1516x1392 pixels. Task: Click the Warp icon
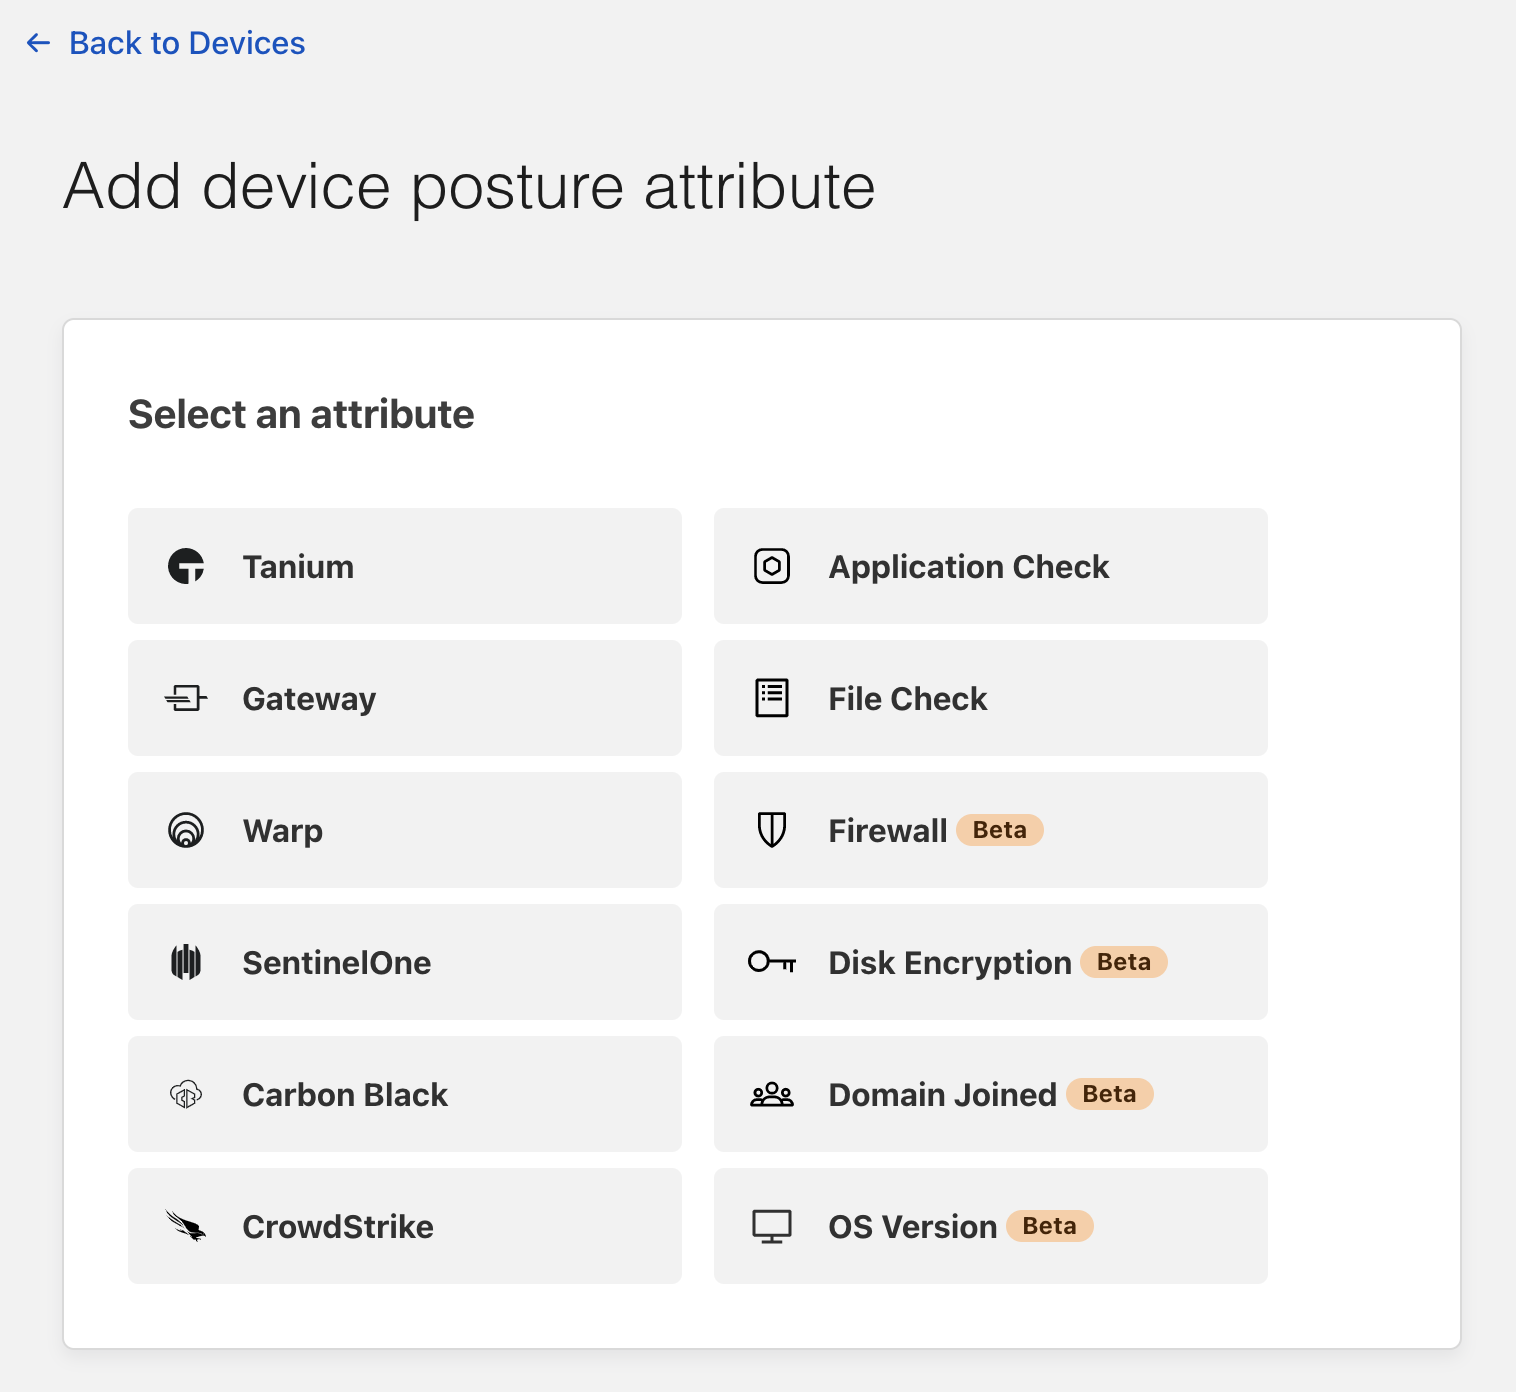(186, 830)
